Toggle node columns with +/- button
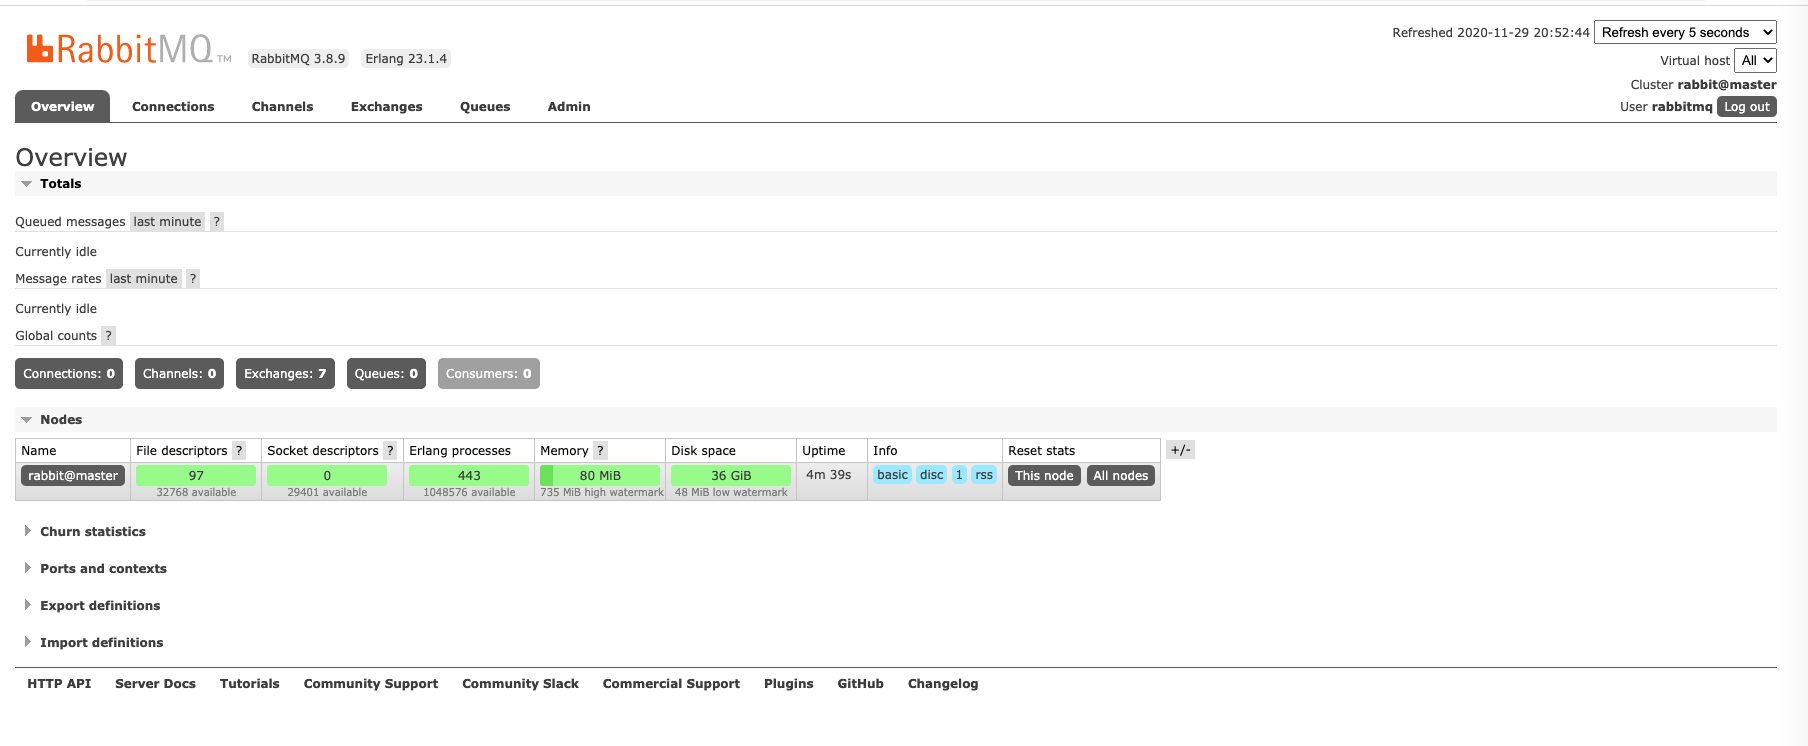 click(1180, 450)
